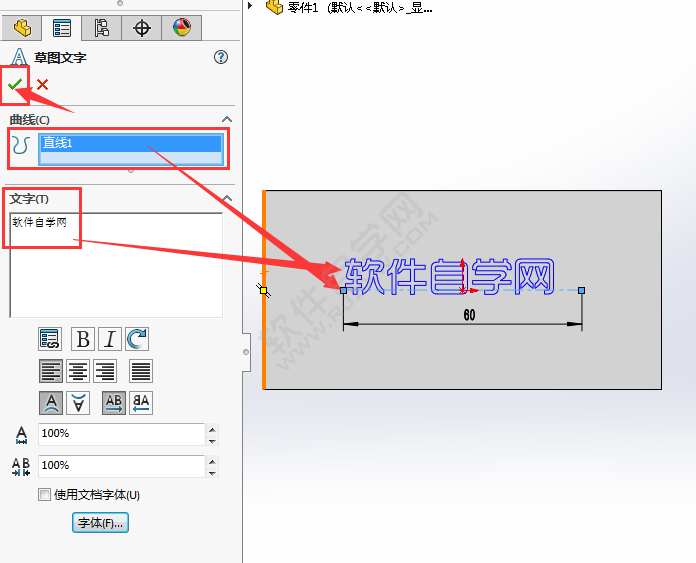Viewport: 696px width, 563px height.
Task: Click the width factor 100% field
Action: (121, 434)
